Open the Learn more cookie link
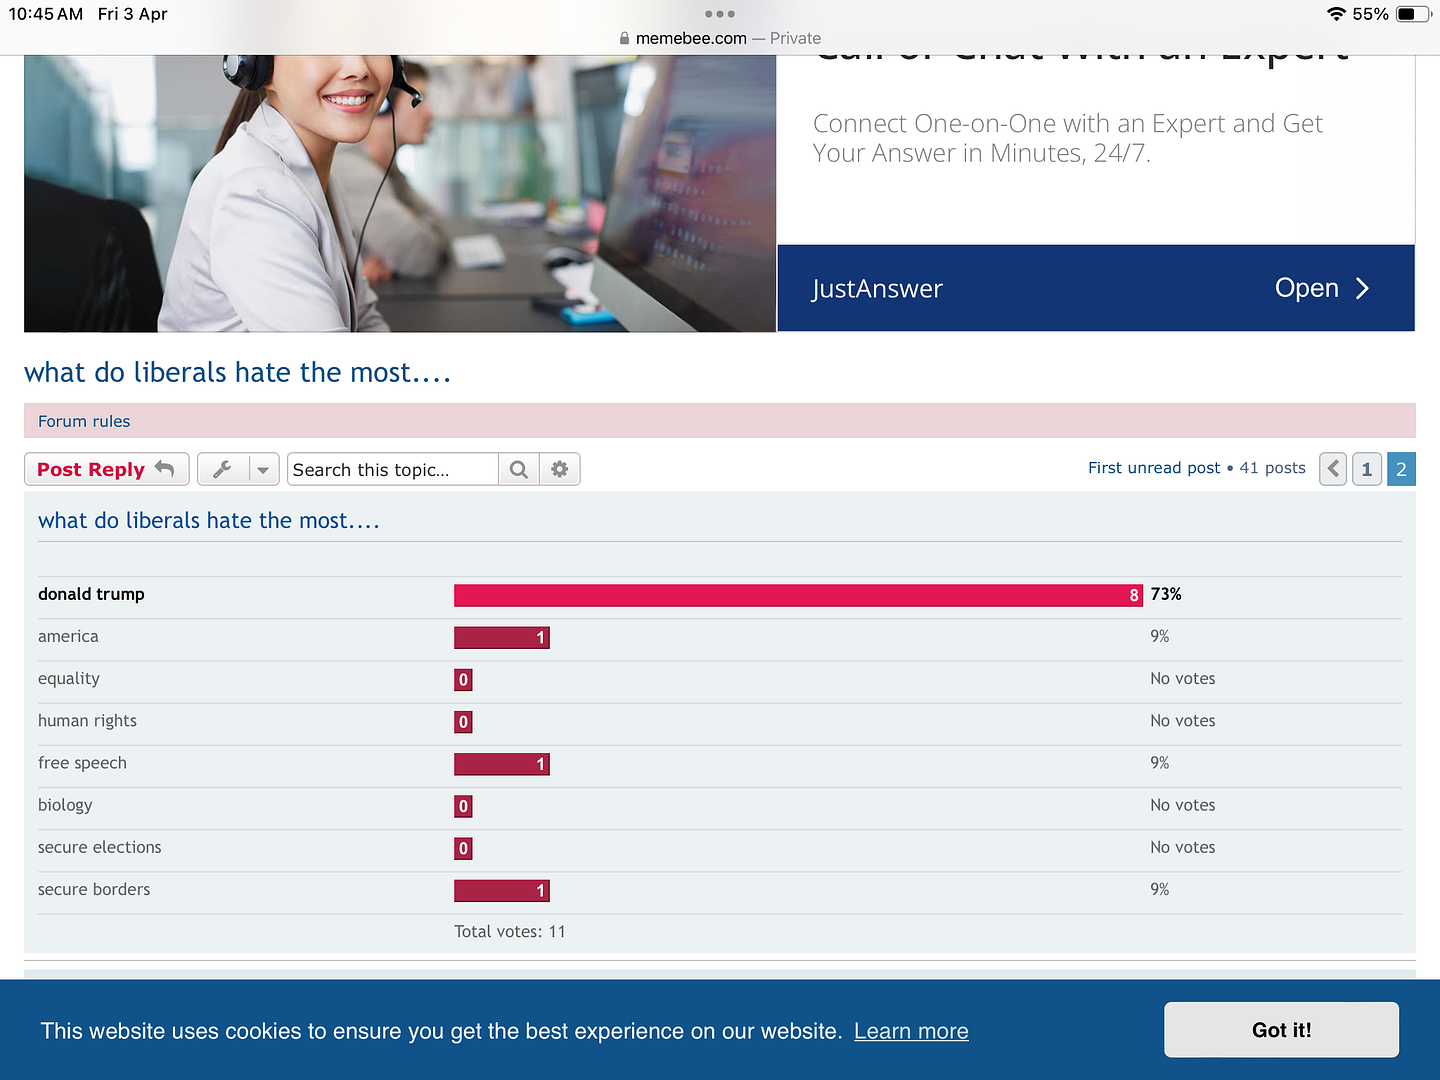This screenshot has height=1080, width=1440. tap(911, 1031)
